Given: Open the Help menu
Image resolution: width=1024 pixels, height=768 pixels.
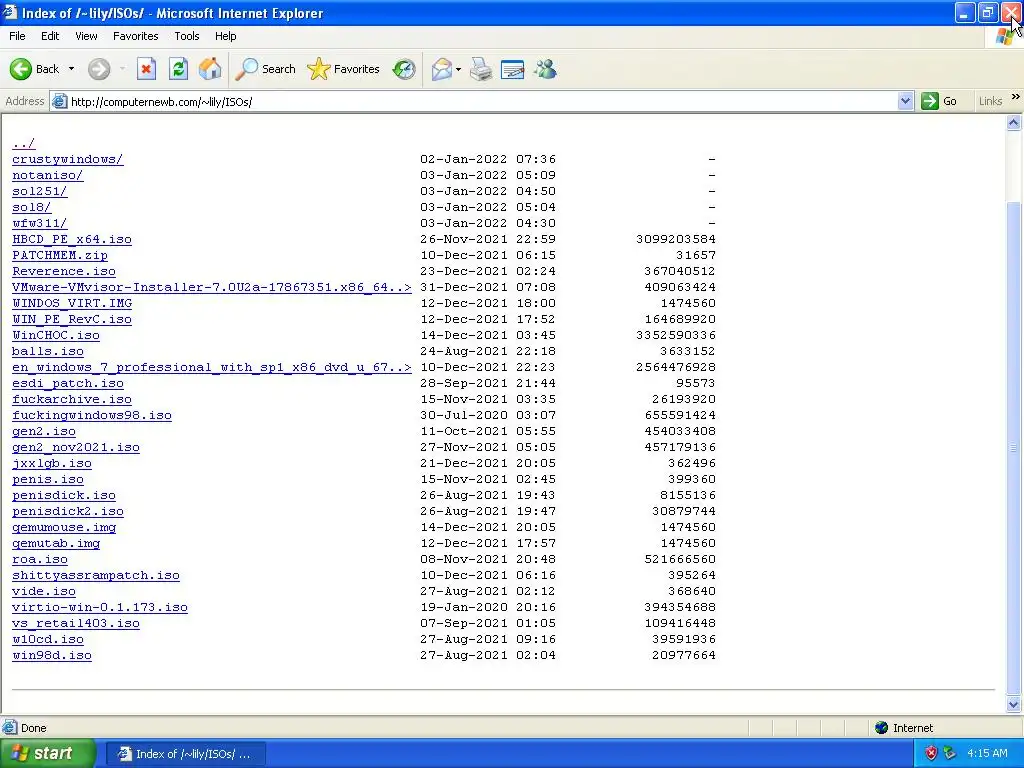Looking at the screenshot, I should tap(225, 36).
